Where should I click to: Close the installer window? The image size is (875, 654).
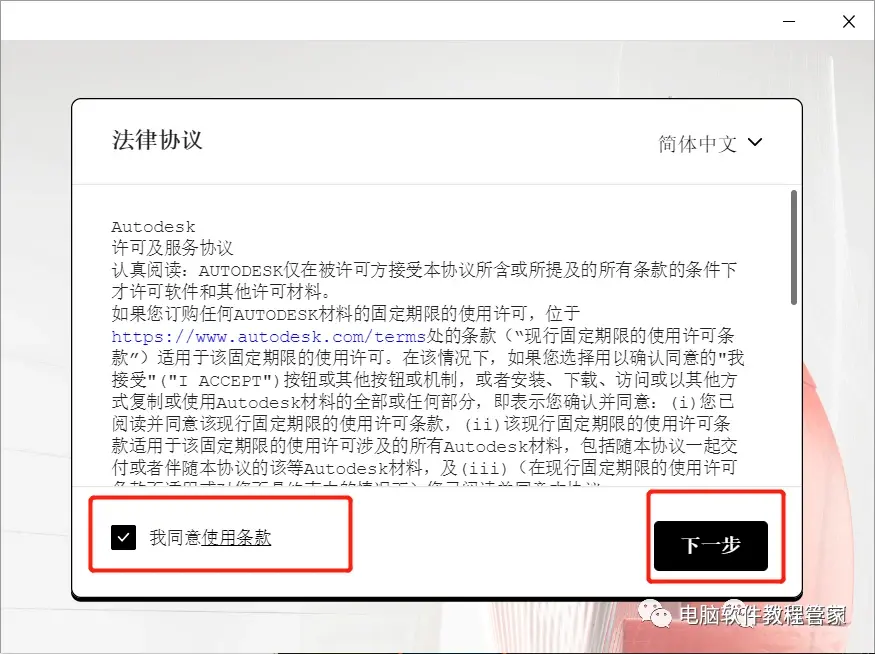click(849, 21)
